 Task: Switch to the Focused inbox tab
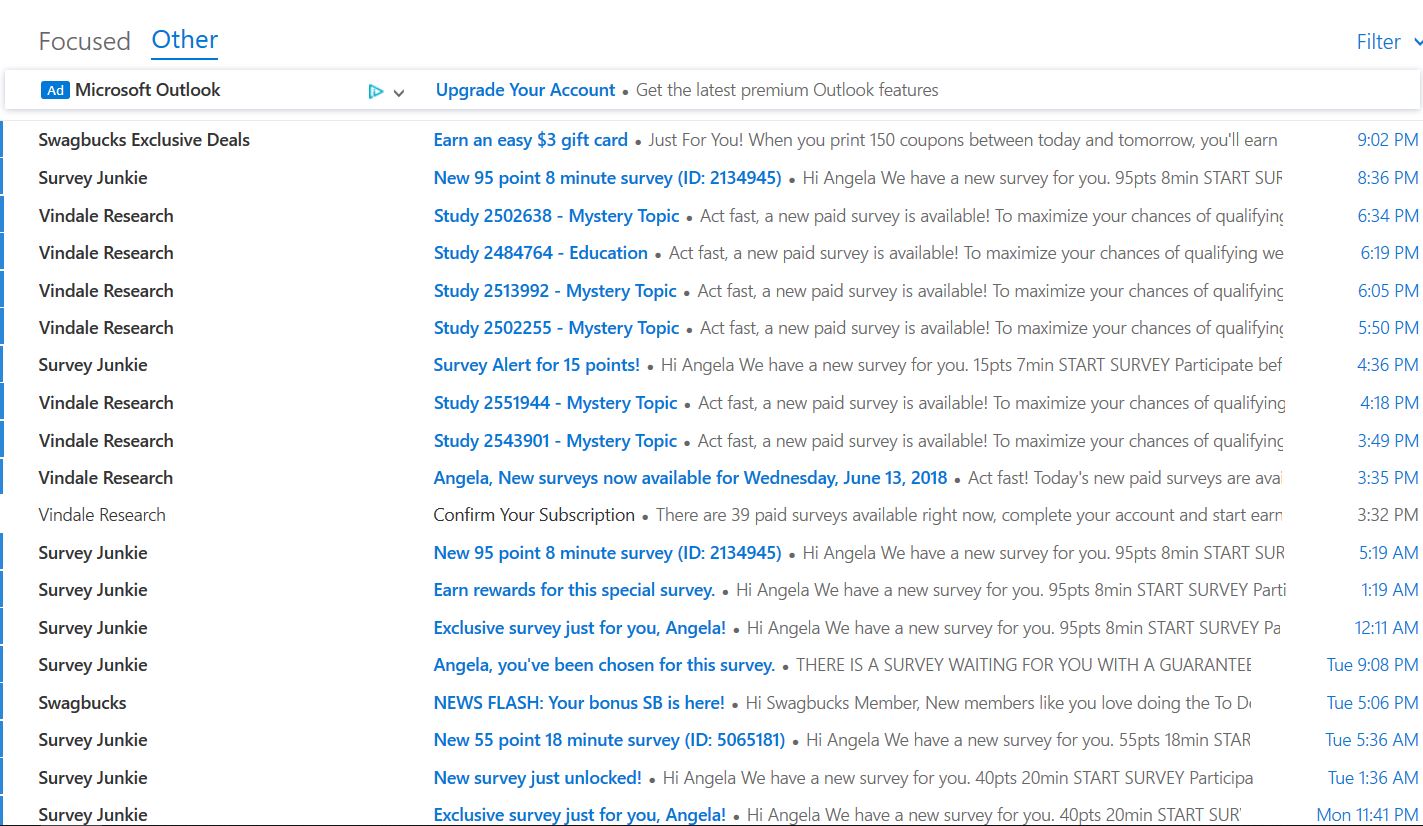pyautogui.click(x=84, y=41)
